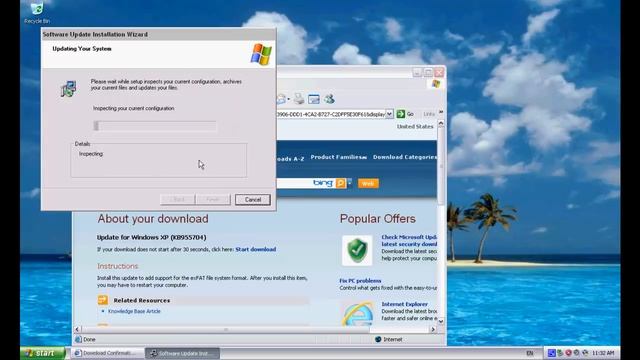This screenshot has width=640, height=360.
Task: Click the United States locale text
Action: pos(415,127)
